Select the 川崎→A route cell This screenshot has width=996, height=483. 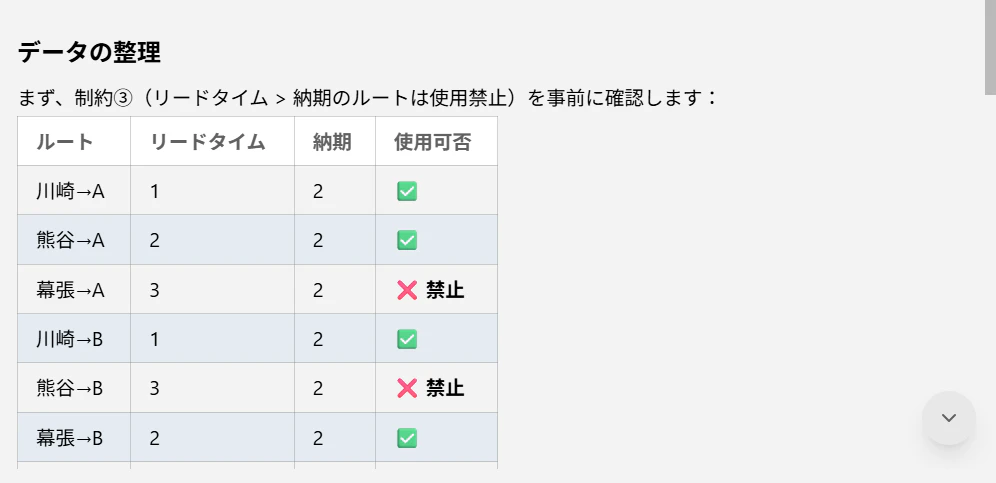[74, 191]
